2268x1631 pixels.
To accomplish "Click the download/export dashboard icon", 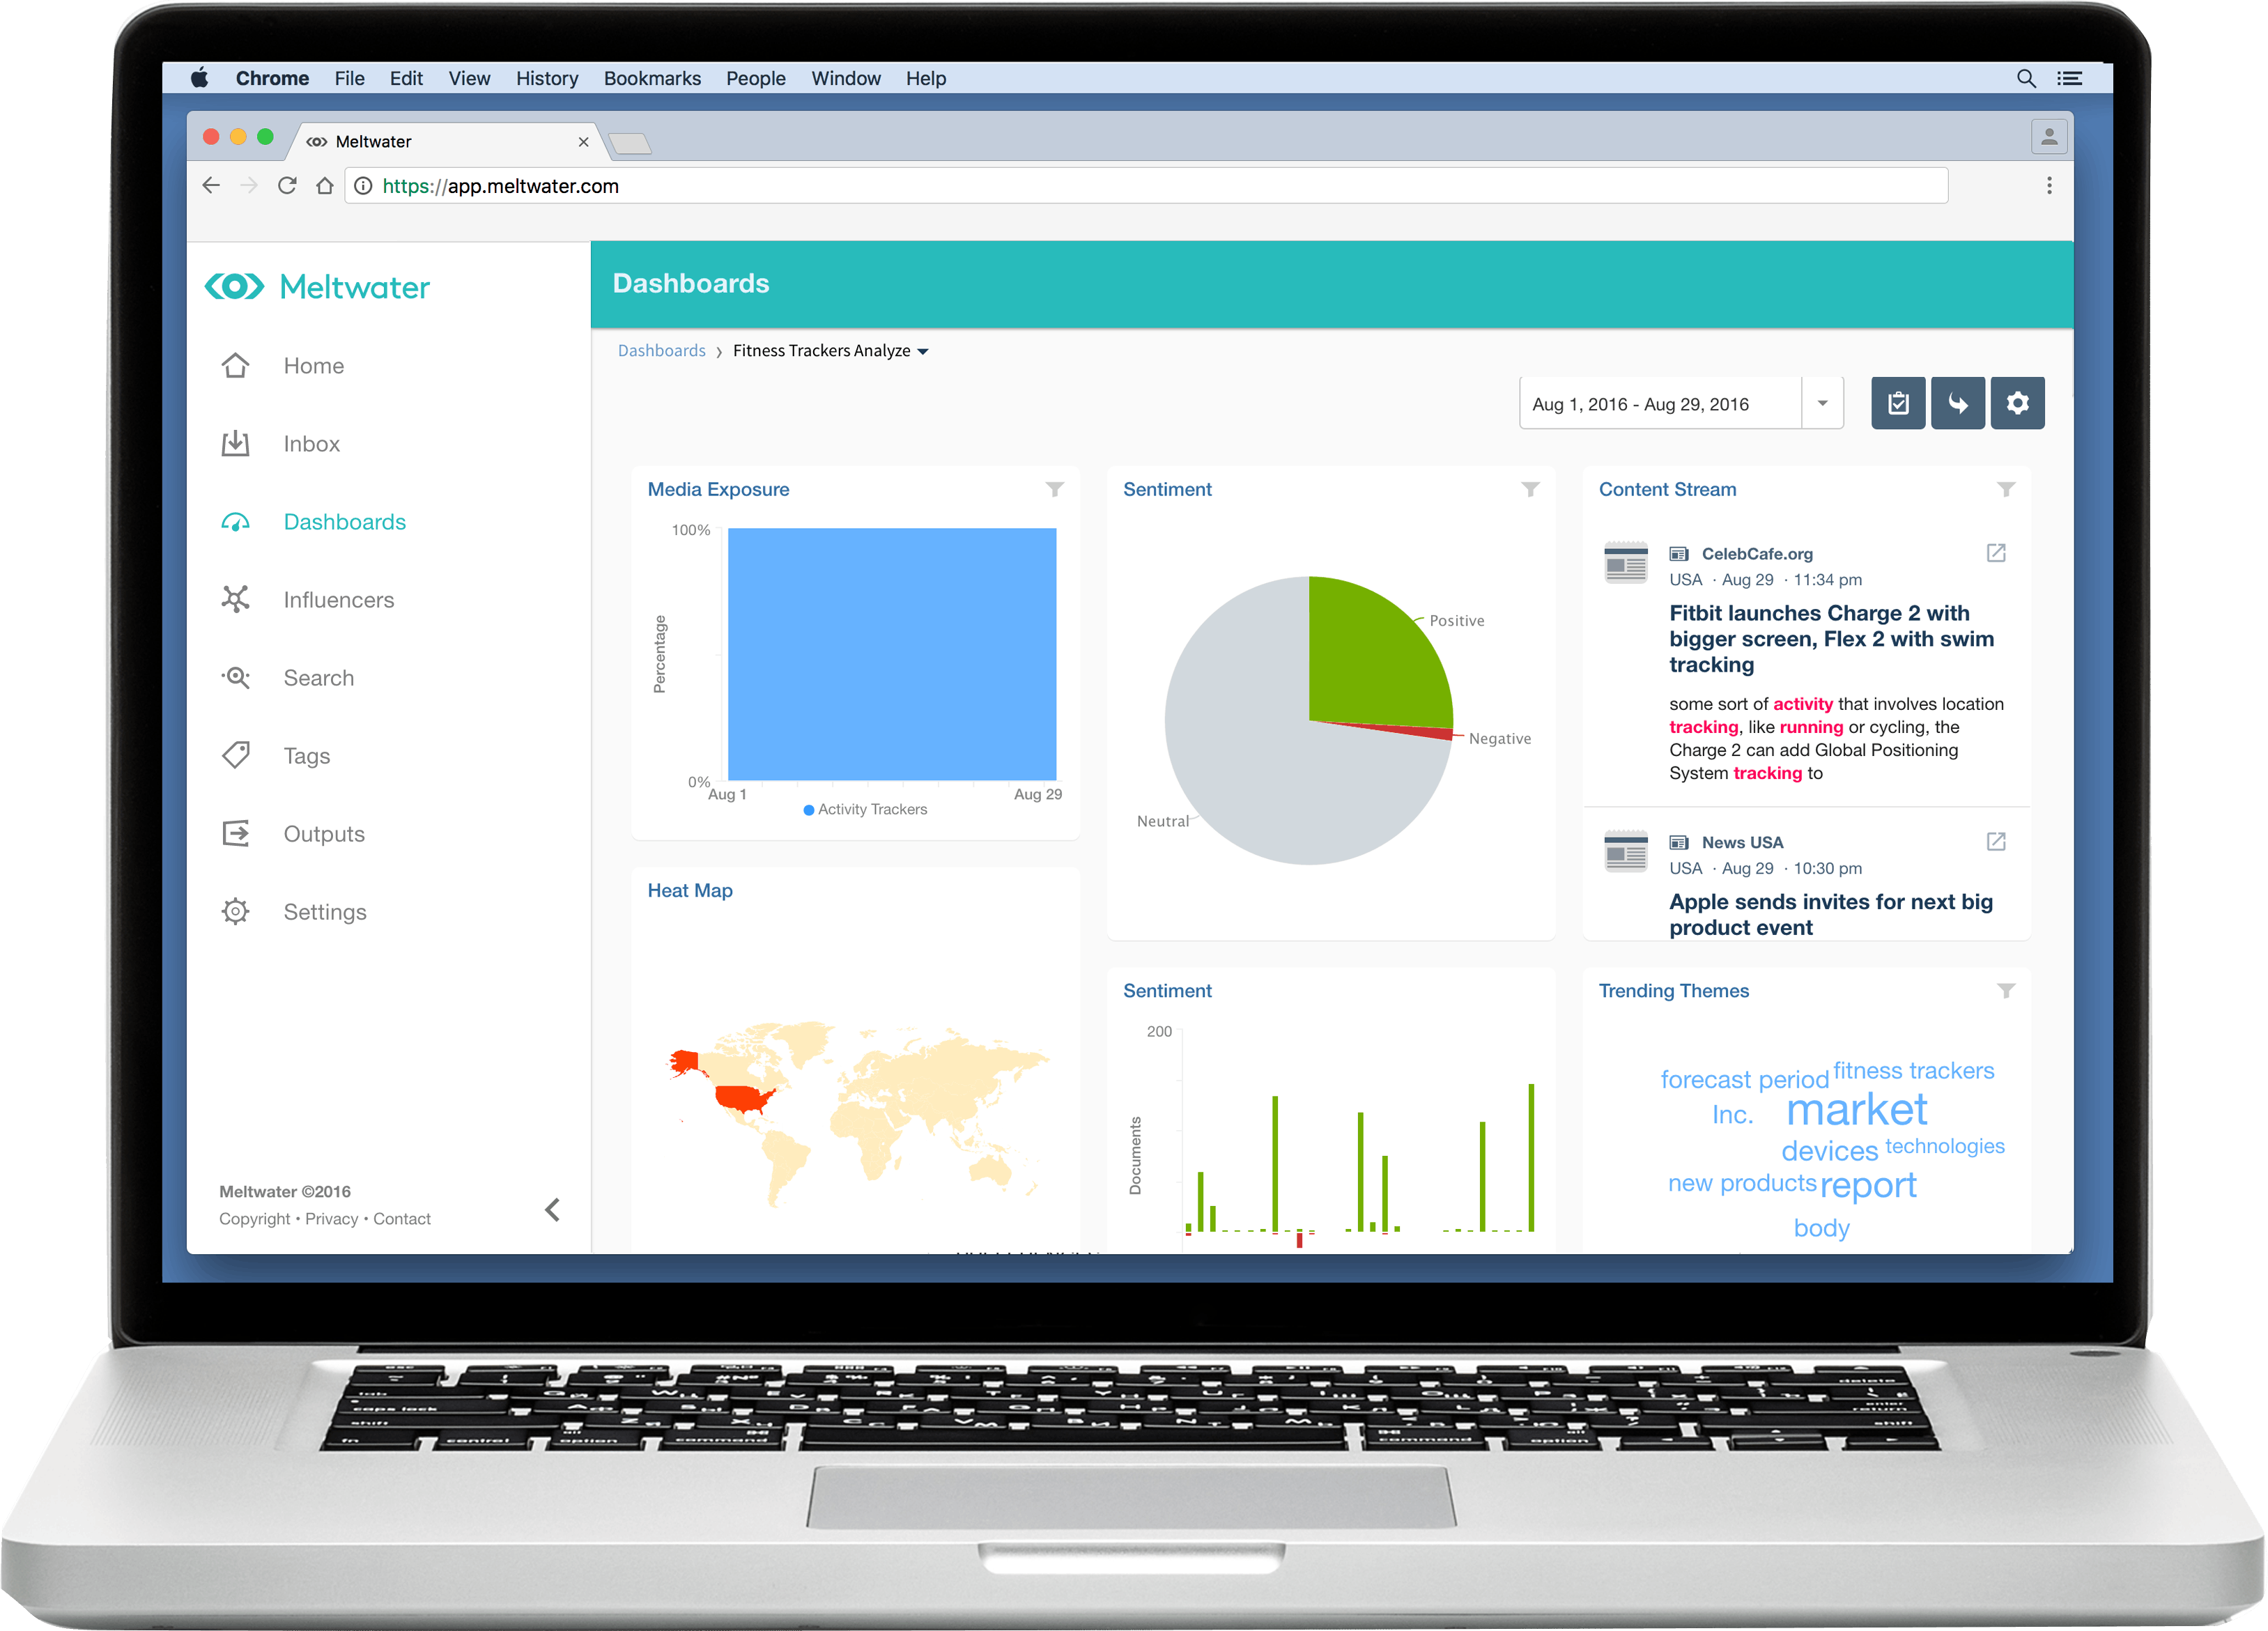I will point(1958,403).
